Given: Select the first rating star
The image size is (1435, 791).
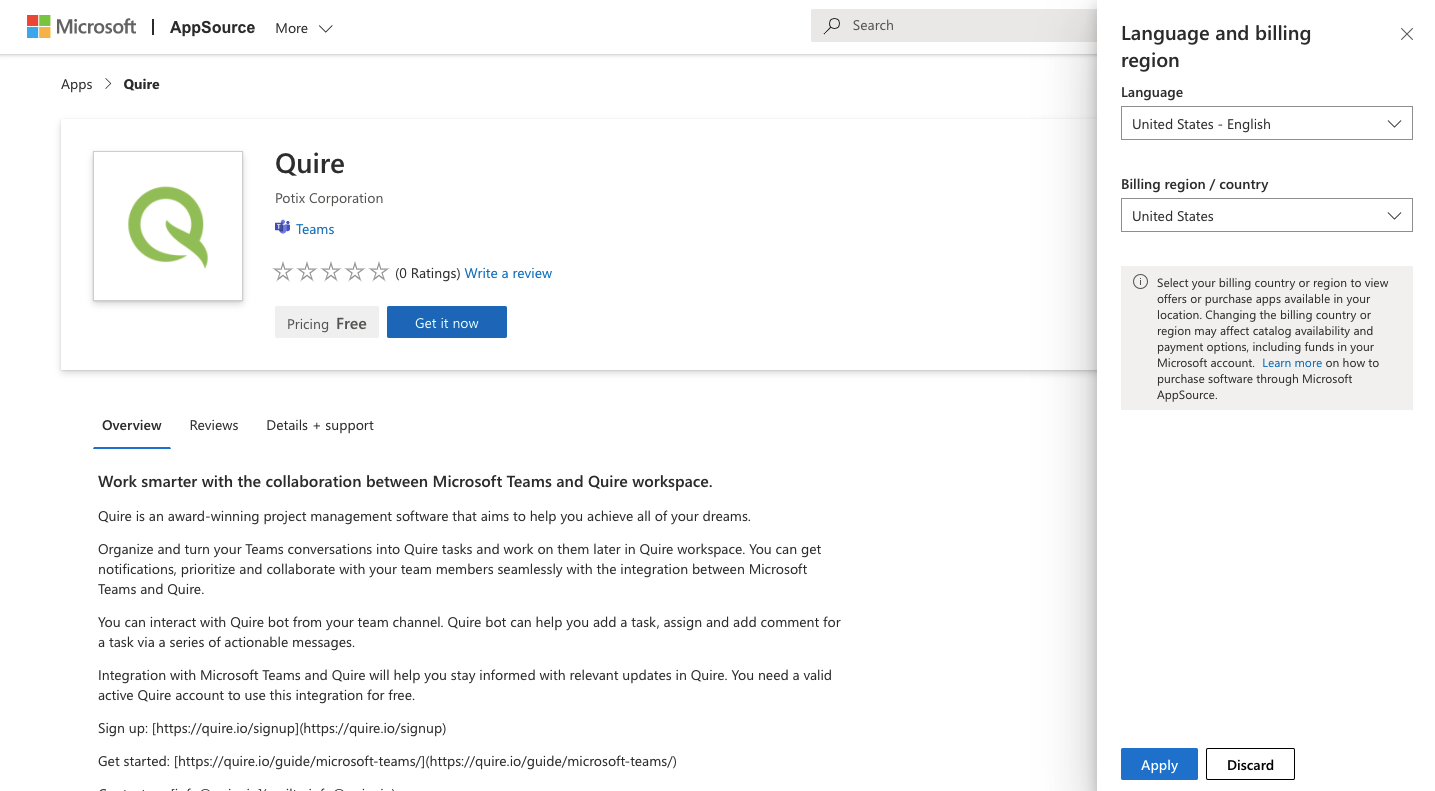Looking at the screenshot, I should (x=283, y=272).
